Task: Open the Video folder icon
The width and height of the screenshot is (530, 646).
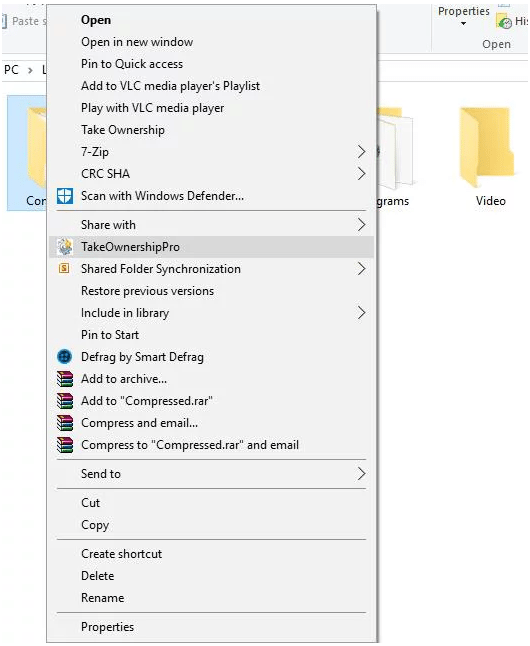Action: (487, 147)
